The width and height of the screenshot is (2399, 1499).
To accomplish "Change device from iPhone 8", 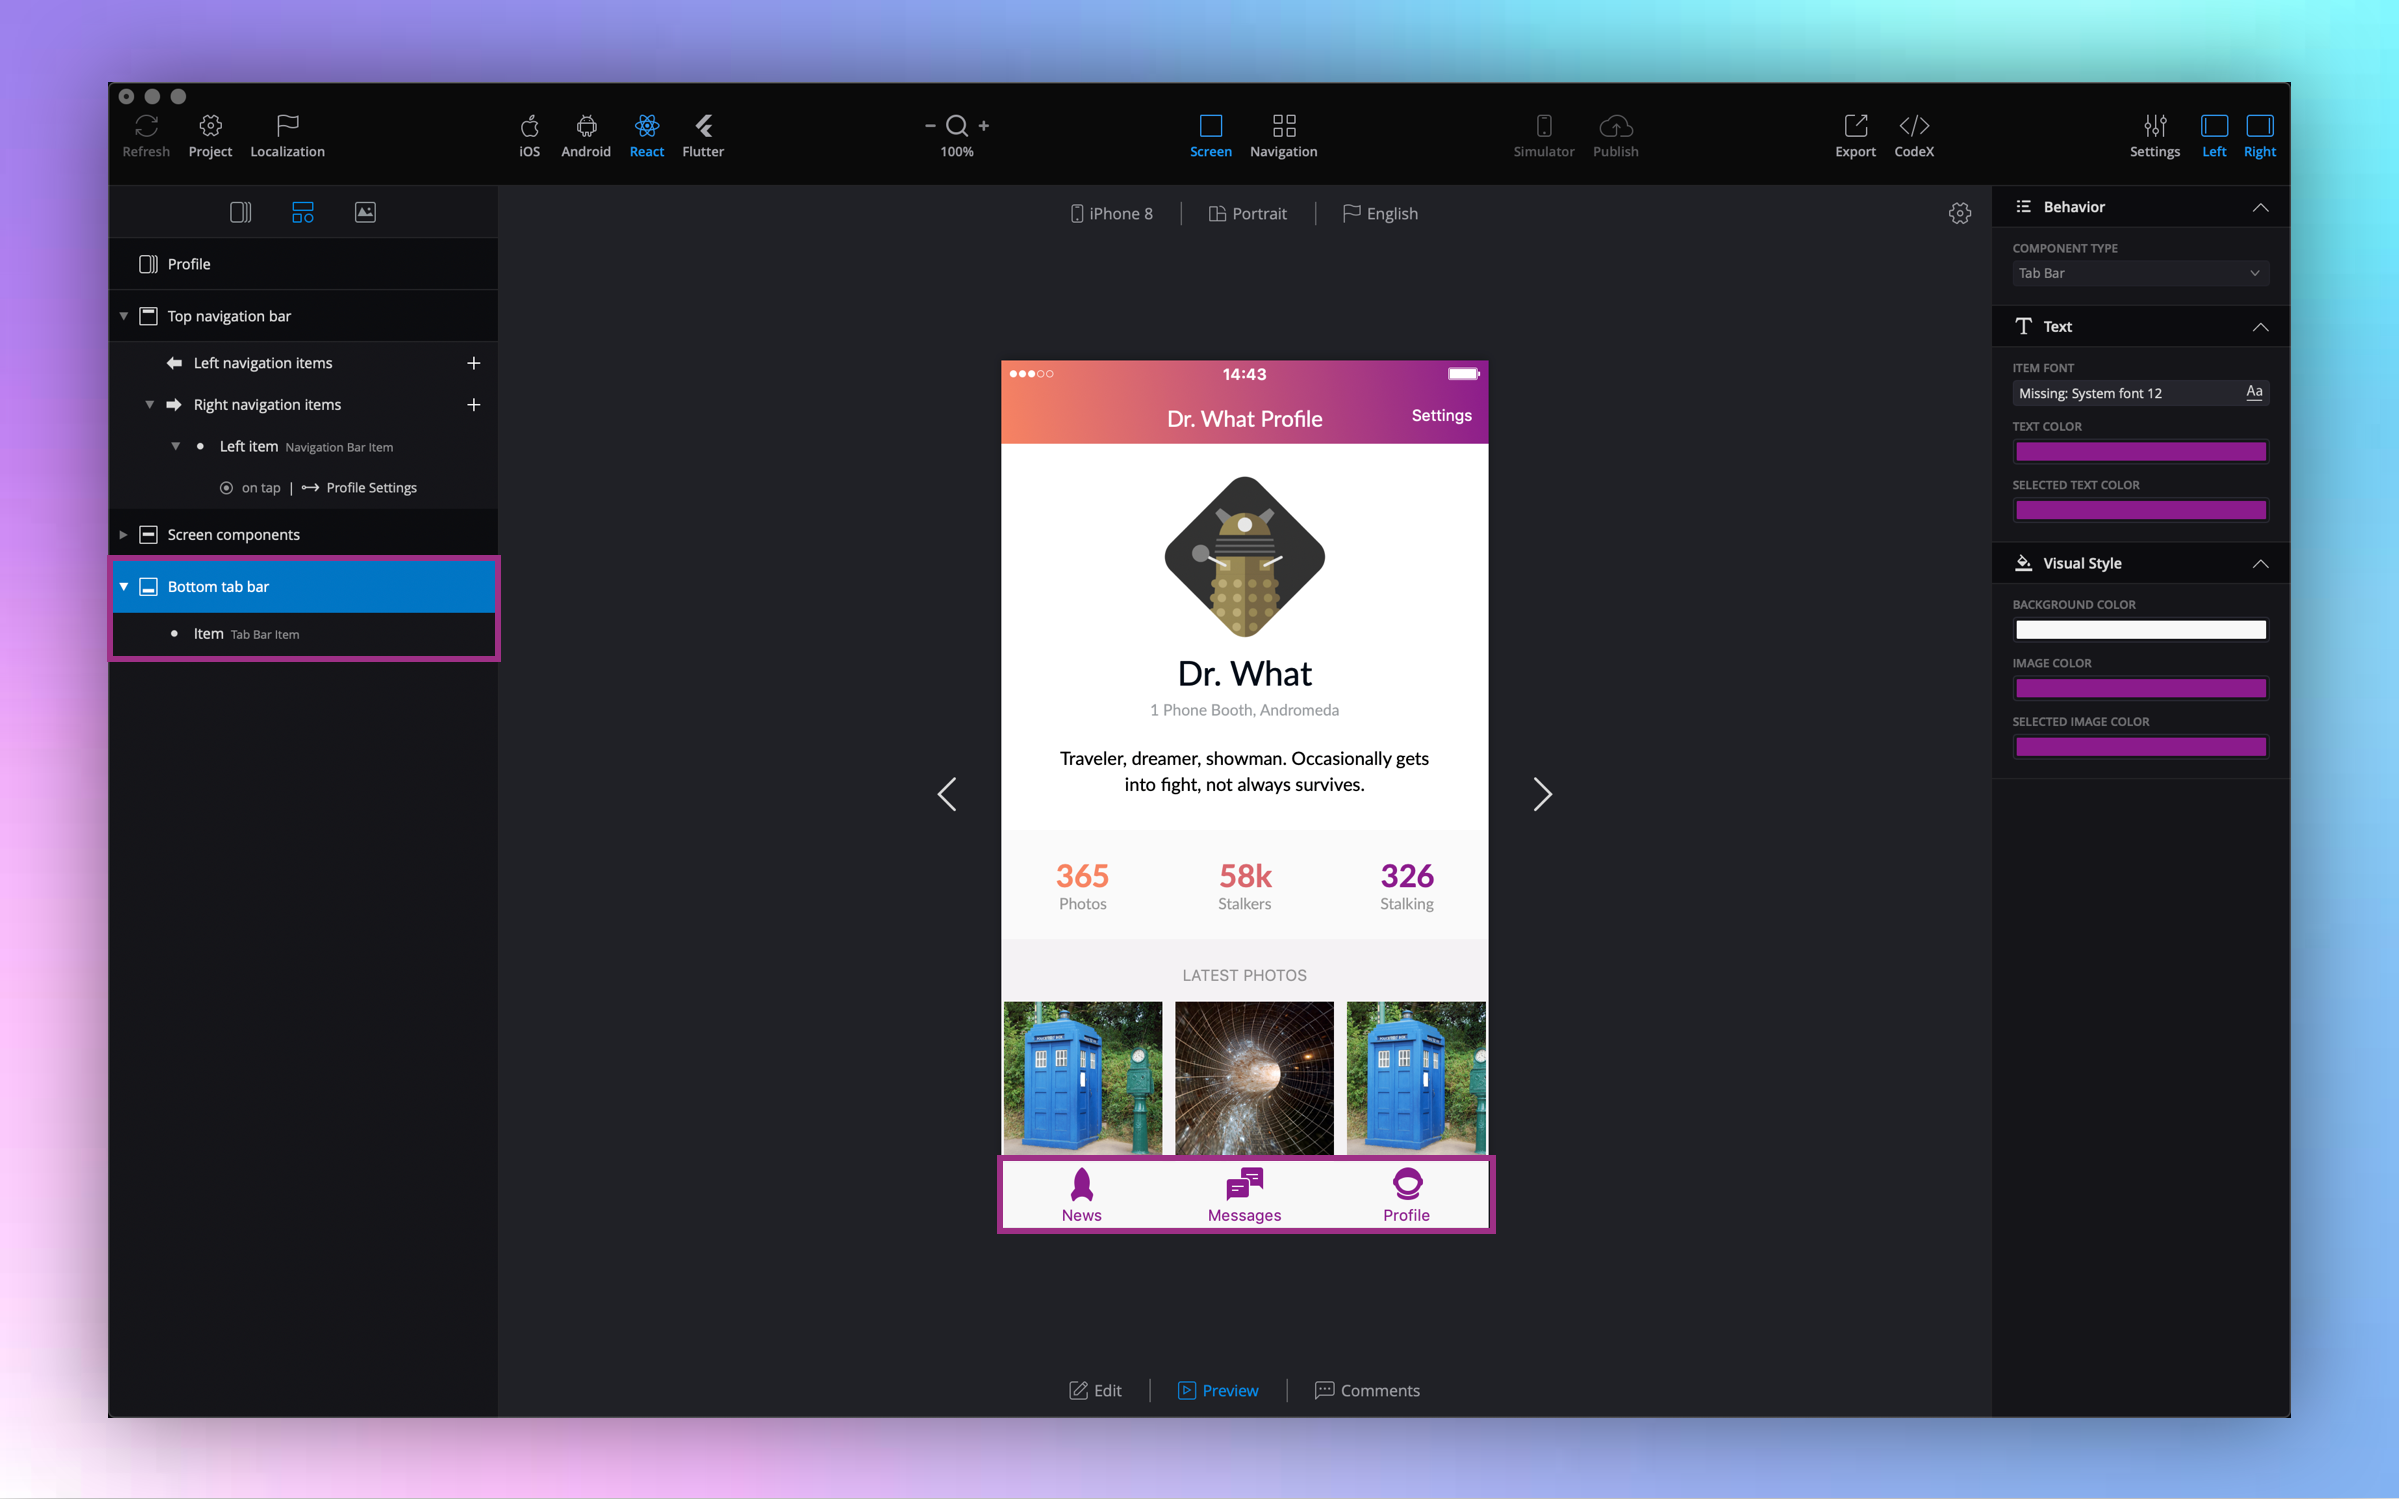I will point(1111,213).
